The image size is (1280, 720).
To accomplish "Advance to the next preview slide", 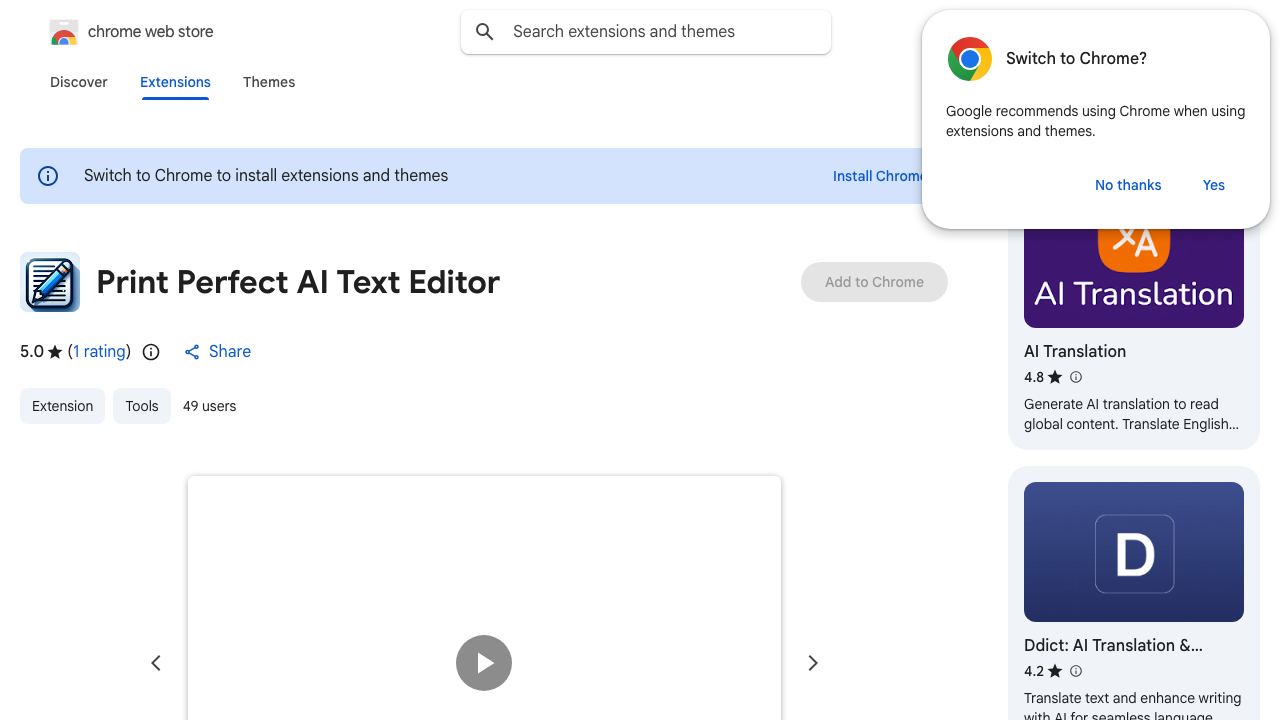I will click(813, 663).
